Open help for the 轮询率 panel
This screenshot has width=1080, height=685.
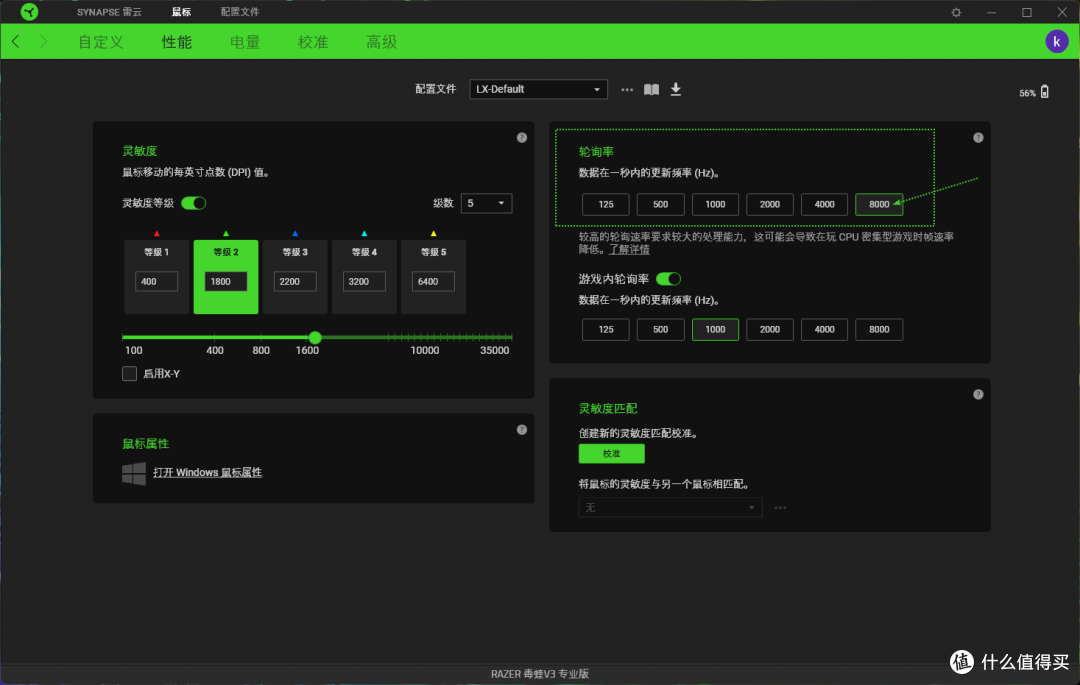[978, 138]
